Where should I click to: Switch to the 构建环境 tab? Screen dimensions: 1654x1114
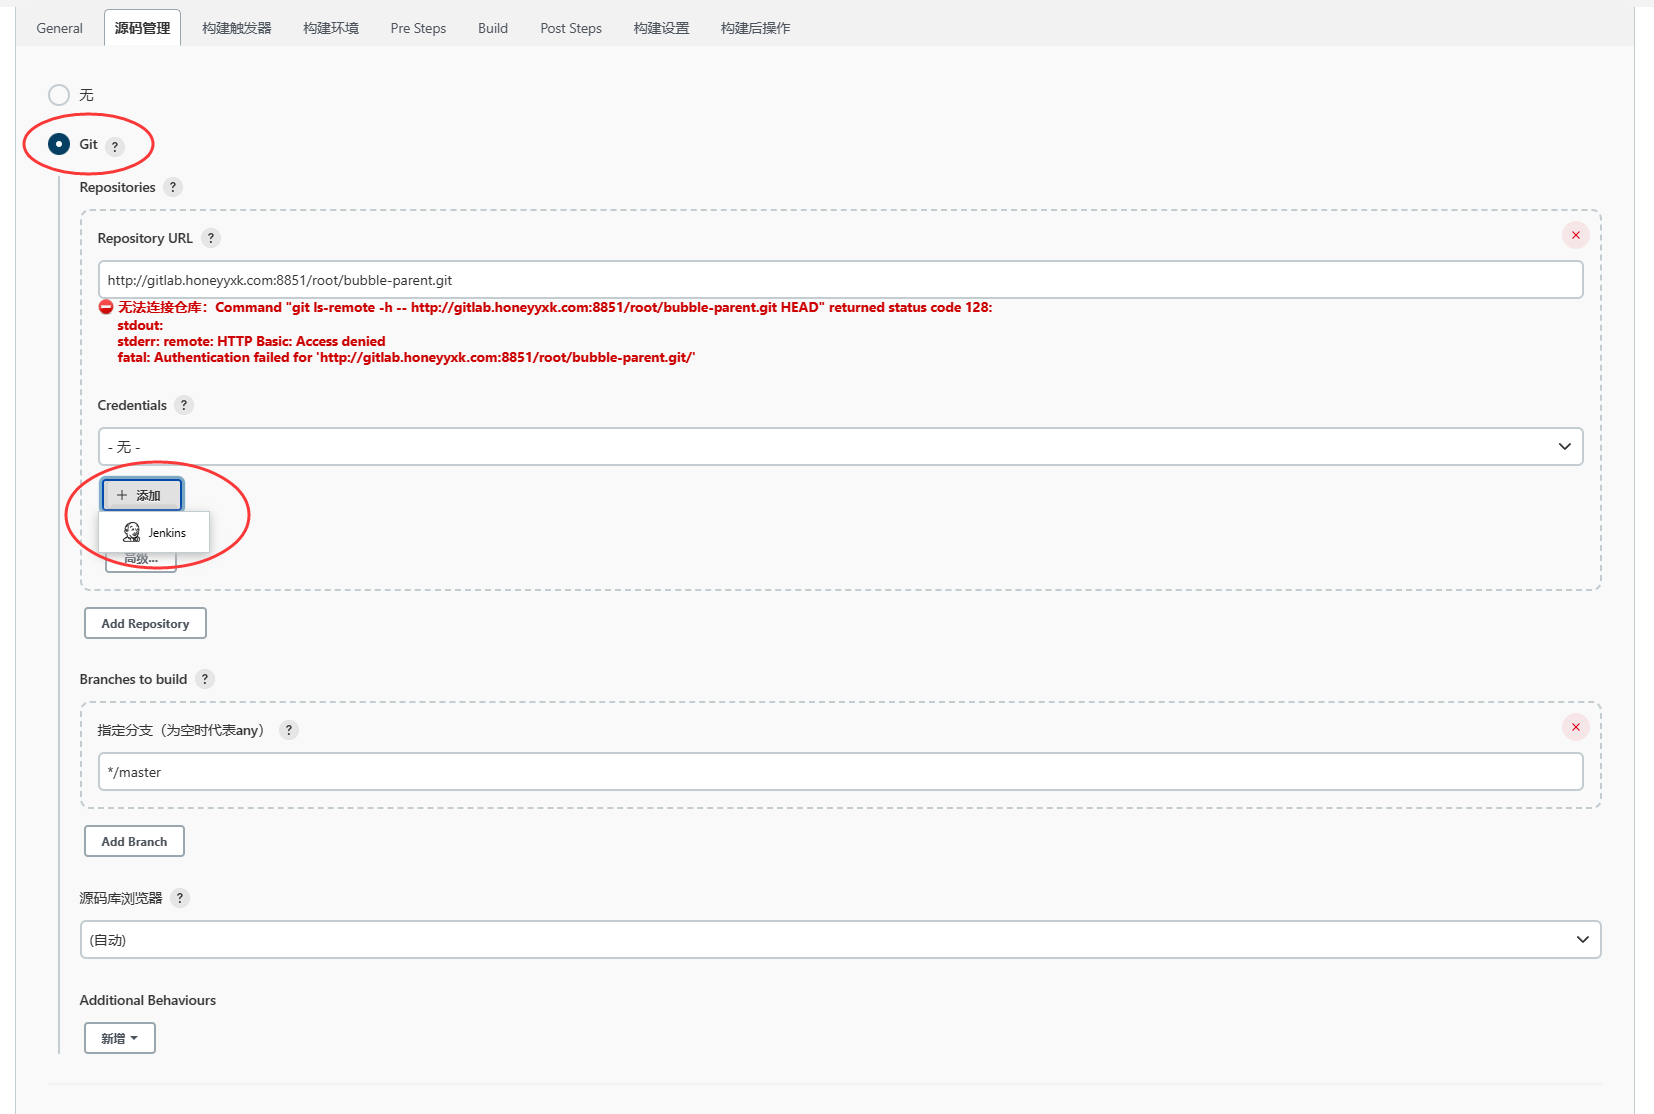pos(331,28)
